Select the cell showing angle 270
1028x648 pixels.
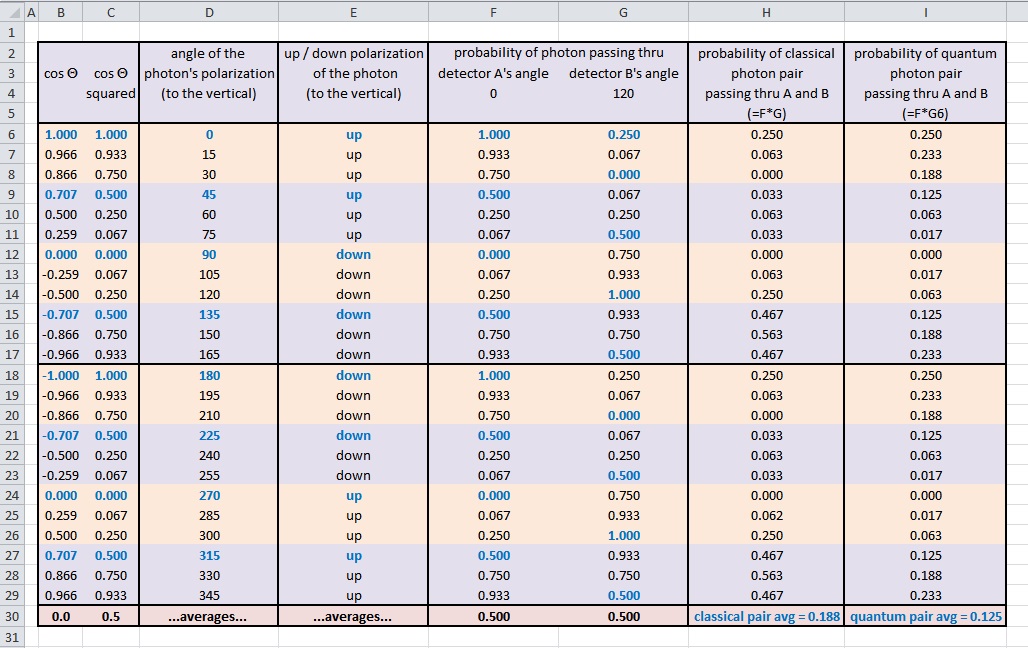tap(209, 496)
